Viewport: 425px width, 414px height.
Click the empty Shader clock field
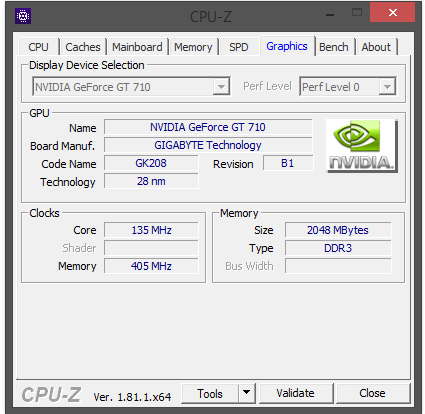(x=151, y=248)
